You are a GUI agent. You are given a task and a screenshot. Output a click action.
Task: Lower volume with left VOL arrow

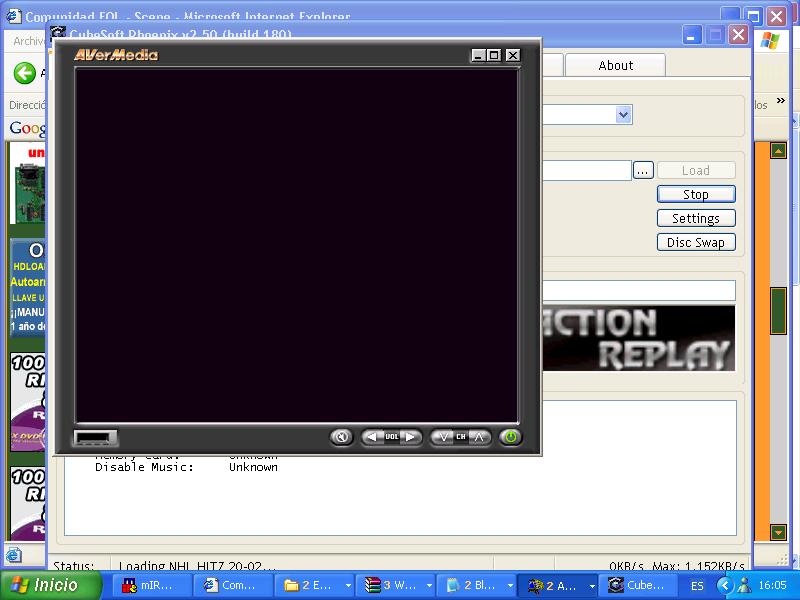click(372, 437)
